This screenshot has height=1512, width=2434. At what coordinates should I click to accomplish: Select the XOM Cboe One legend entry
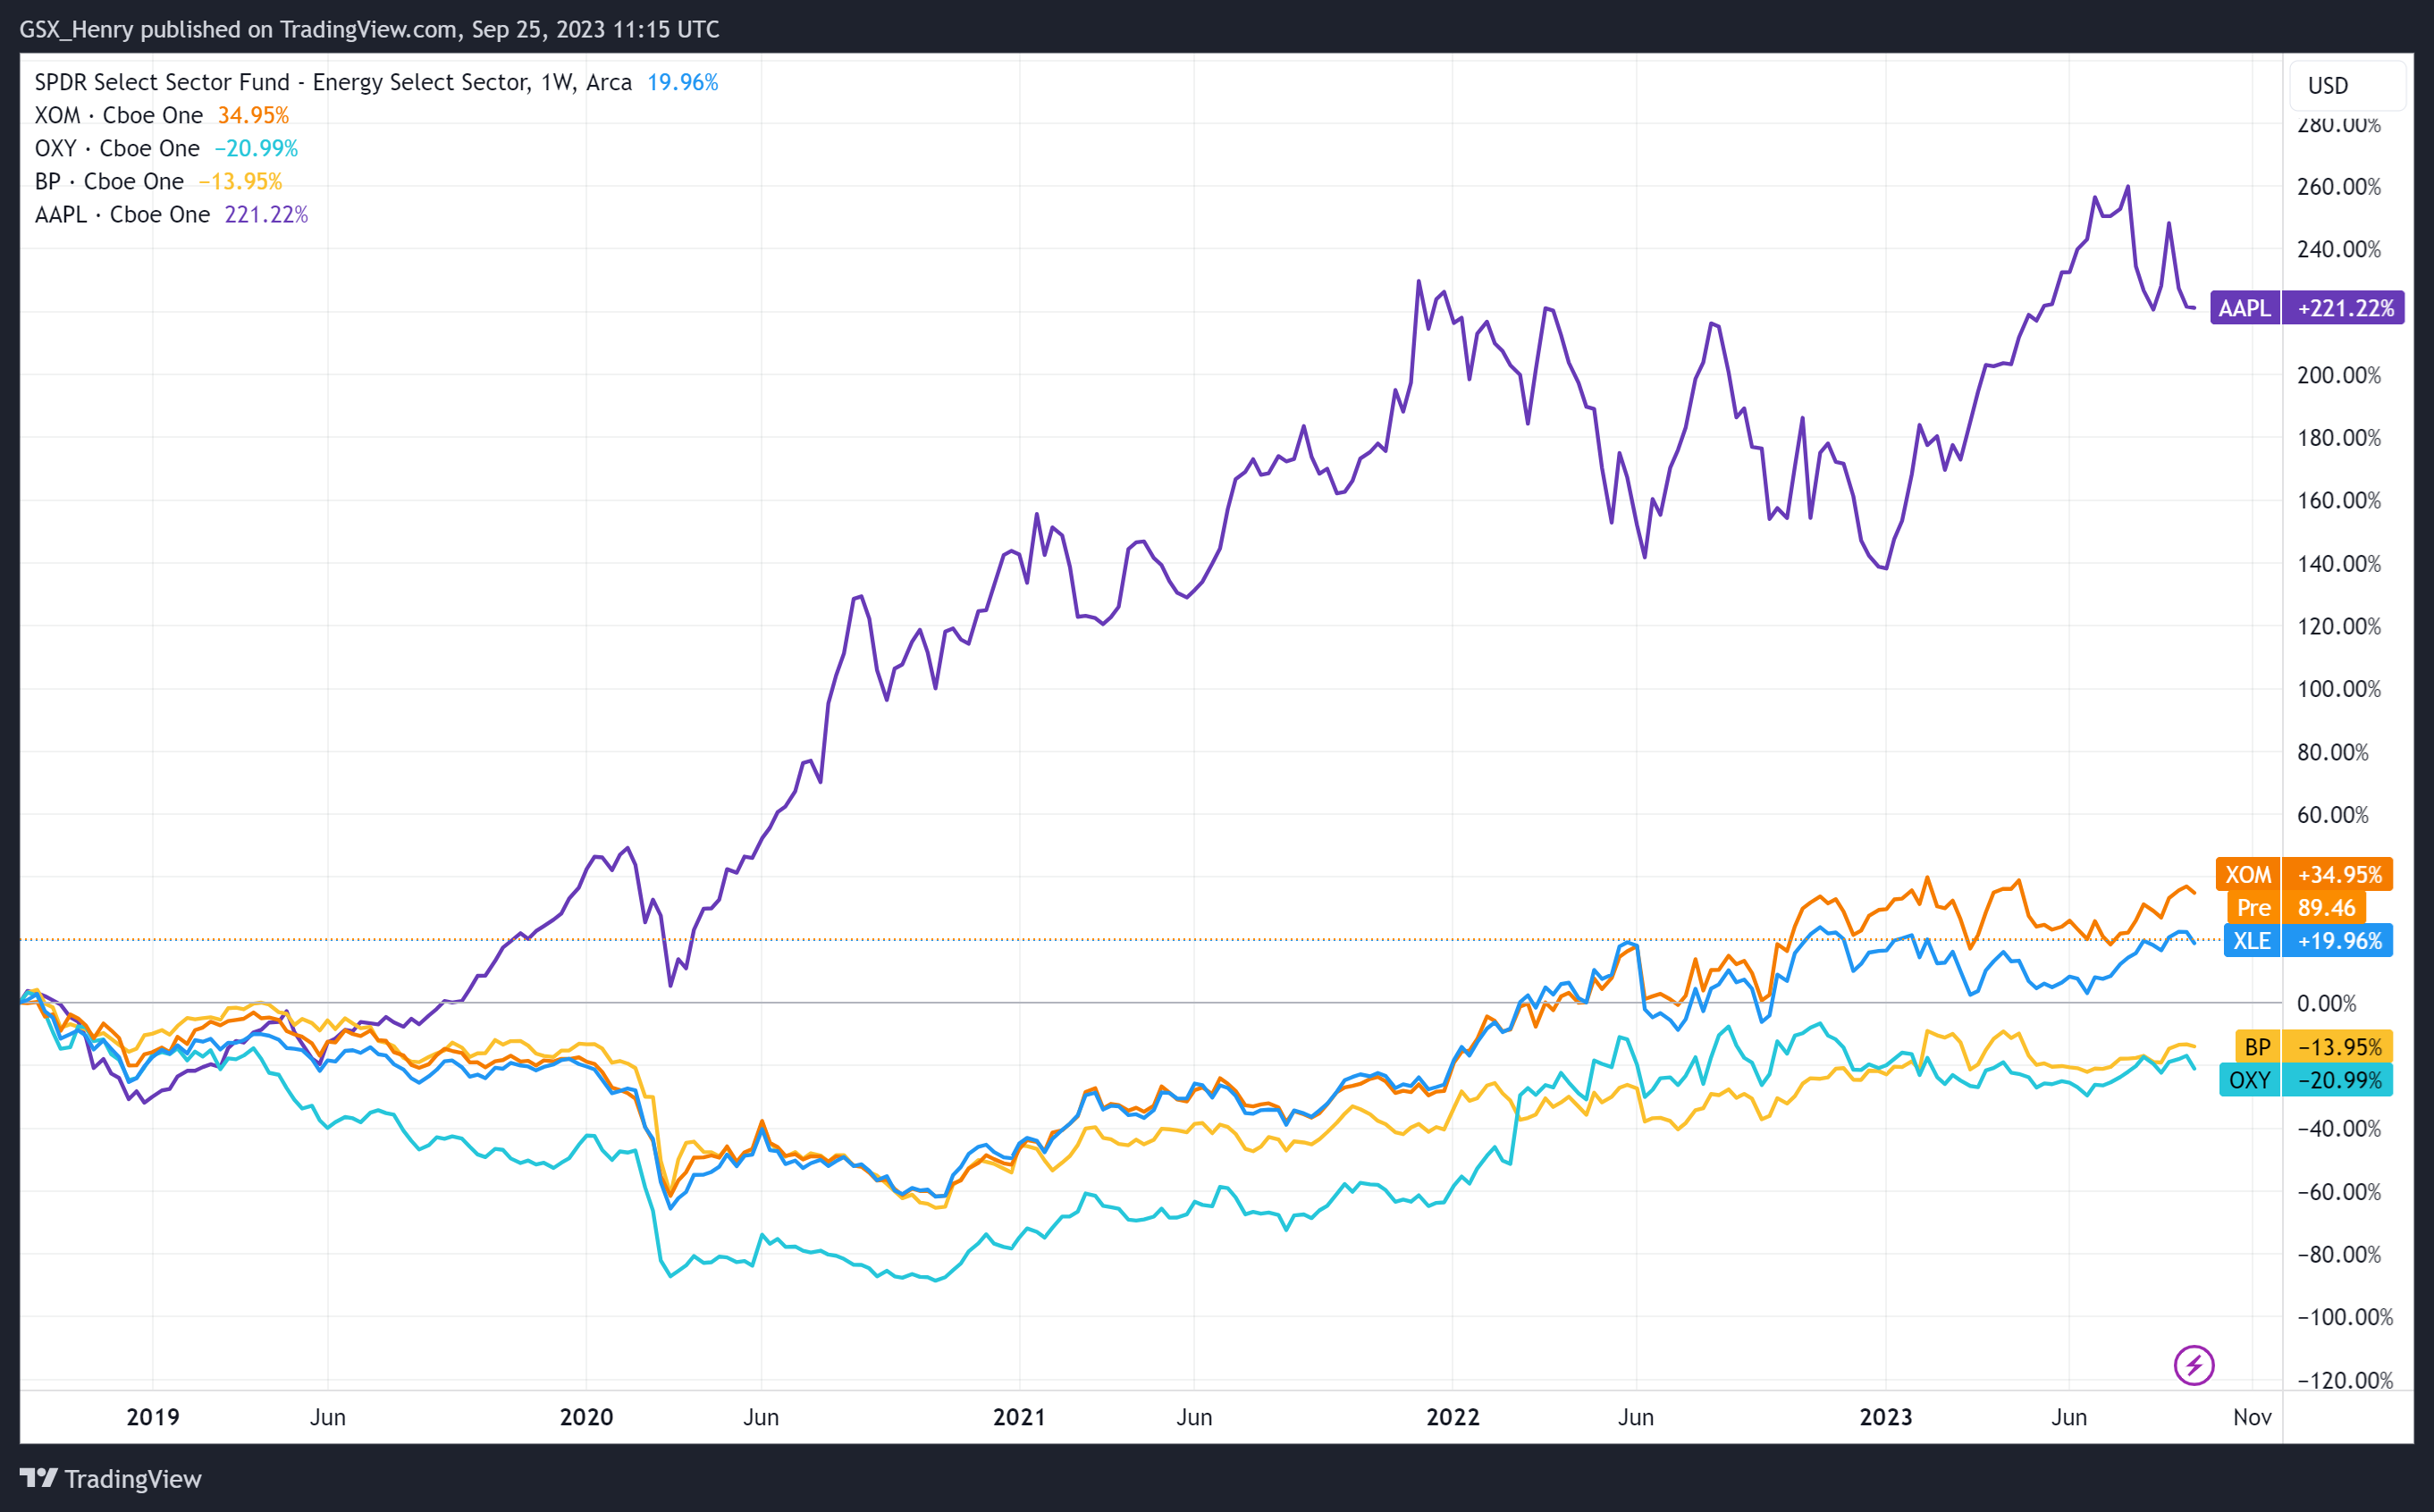tap(118, 115)
